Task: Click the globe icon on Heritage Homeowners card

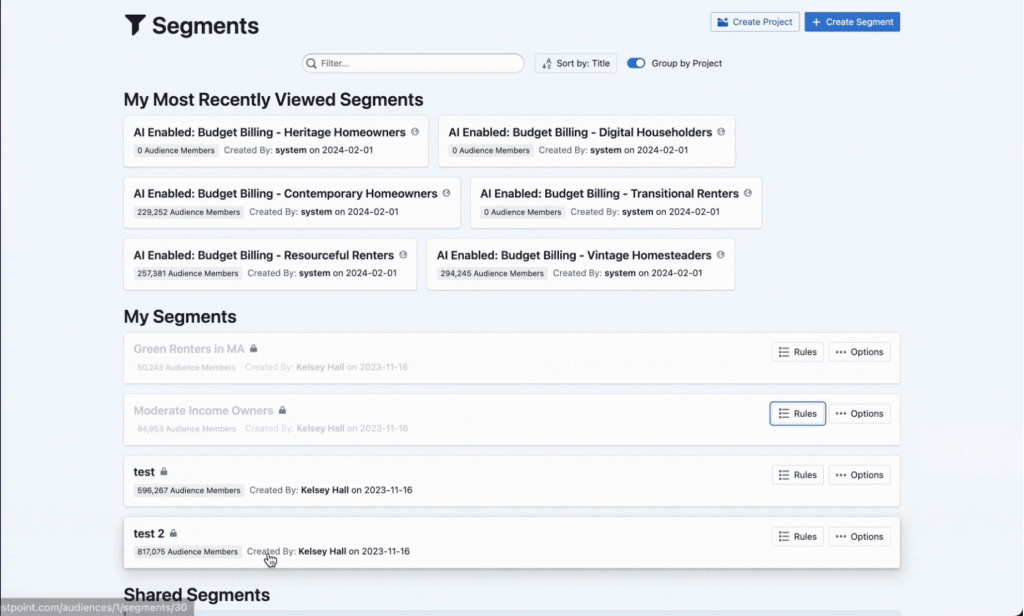Action: coord(414,132)
